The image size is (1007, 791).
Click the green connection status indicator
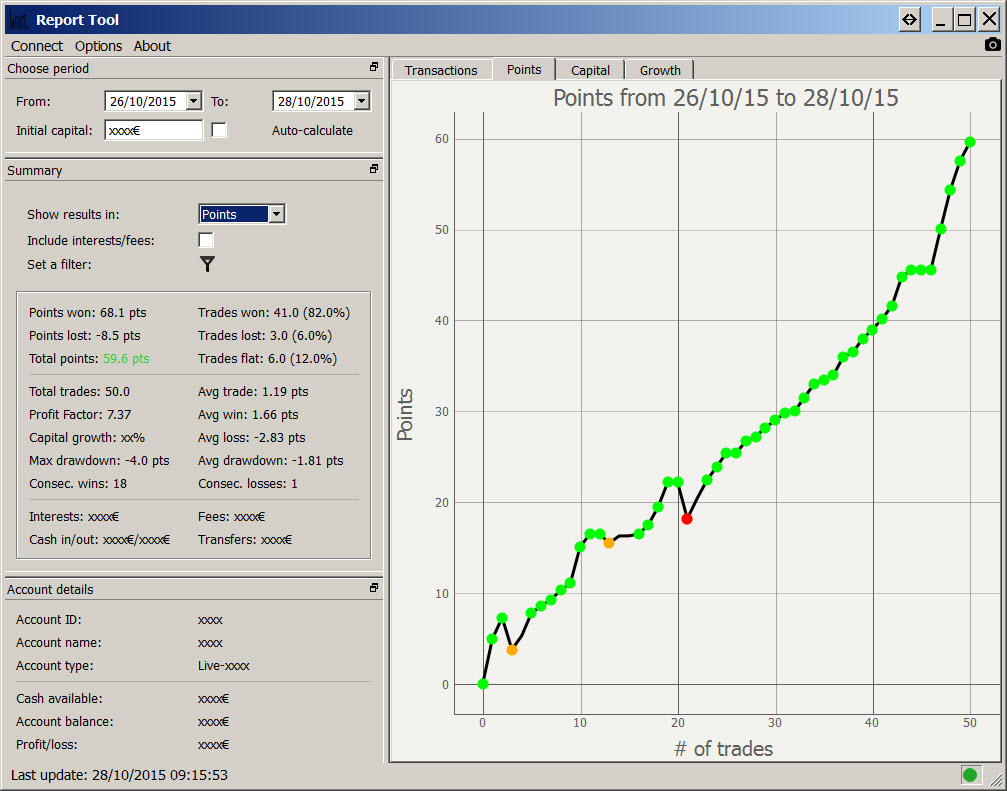(x=969, y=774)
